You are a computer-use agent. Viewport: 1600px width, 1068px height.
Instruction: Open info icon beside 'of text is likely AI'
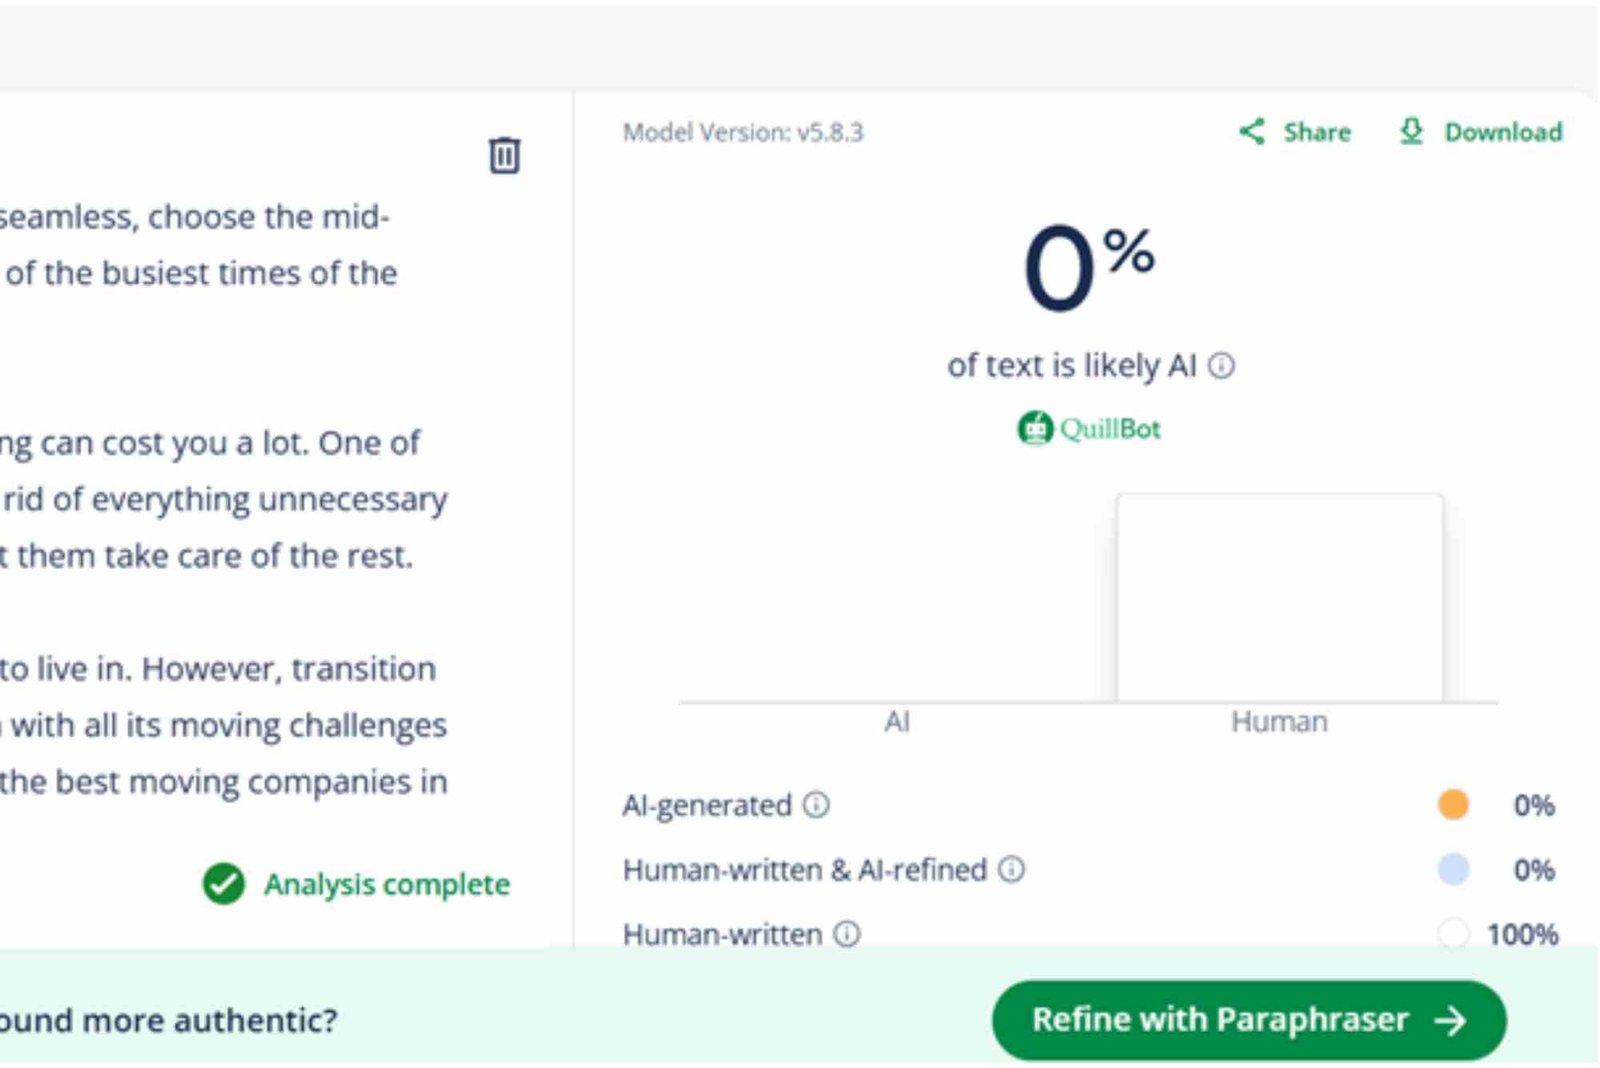[1221, 366]
